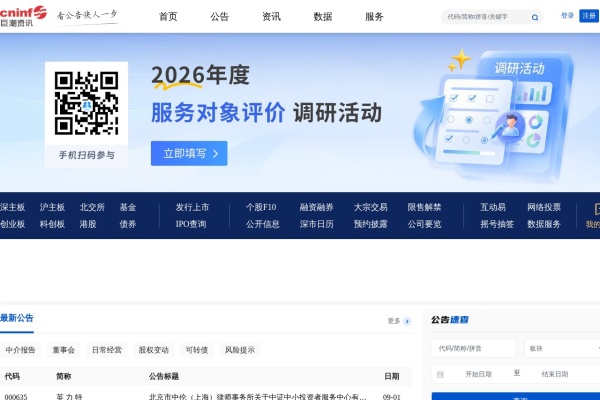This screenshot has height=400, width=600.
Task: Filter by 可转债 tag
Action: (x=197, y=350)
